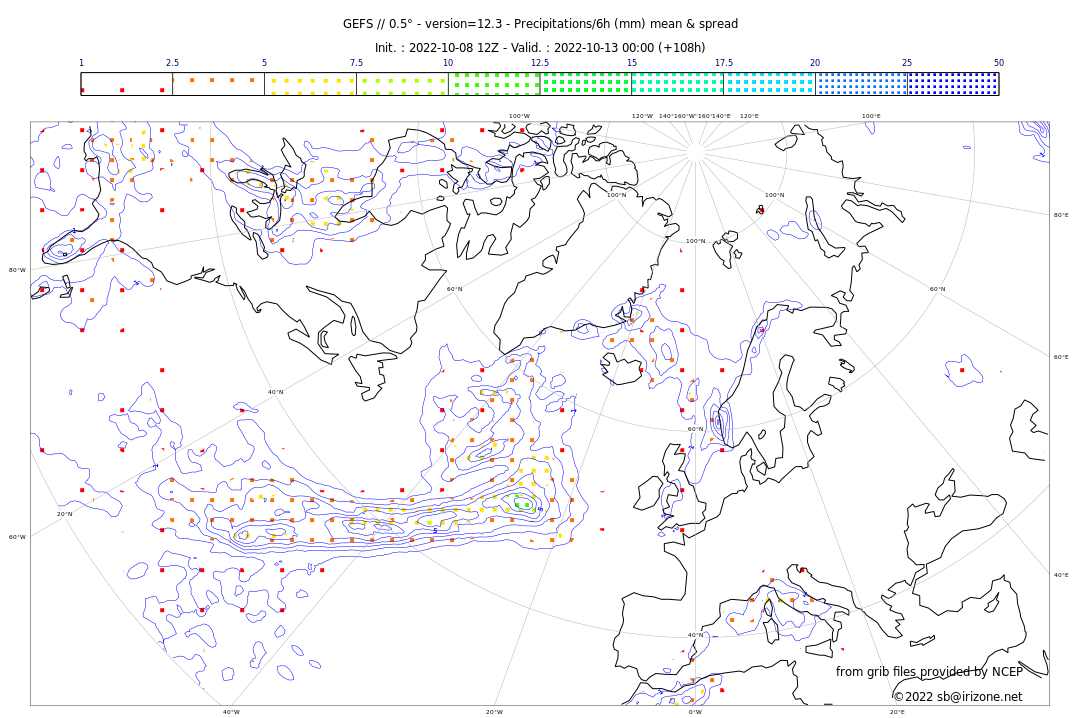Choose the cyan 17.5 to 20 mm legend box
Screen dimensions: 1080x718
769,84
